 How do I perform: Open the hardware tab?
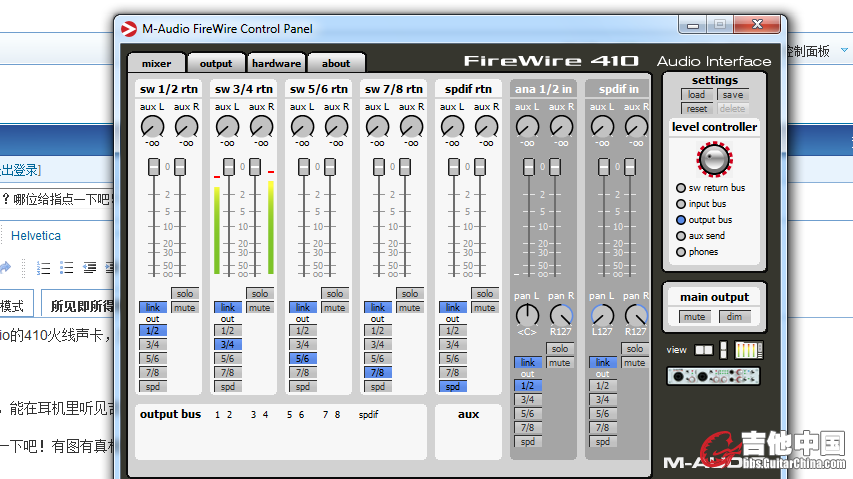coord(276,63)
